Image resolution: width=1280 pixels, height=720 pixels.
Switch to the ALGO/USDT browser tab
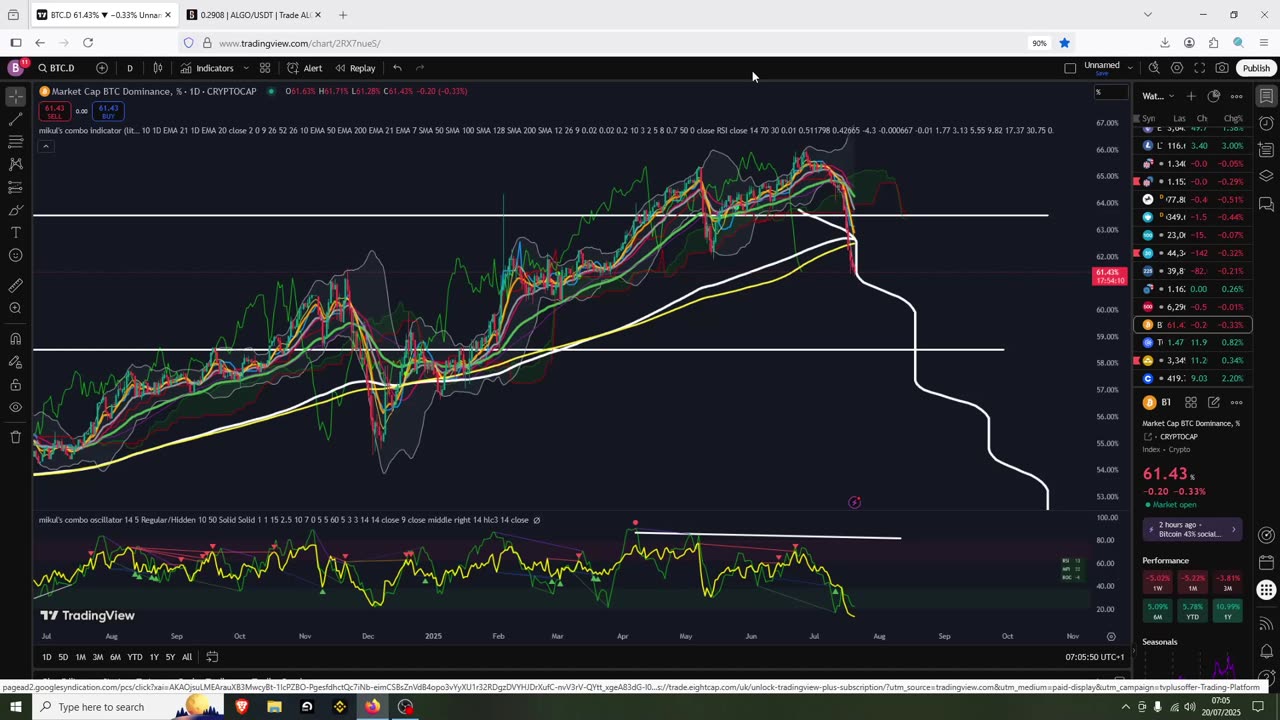point(253,15)
